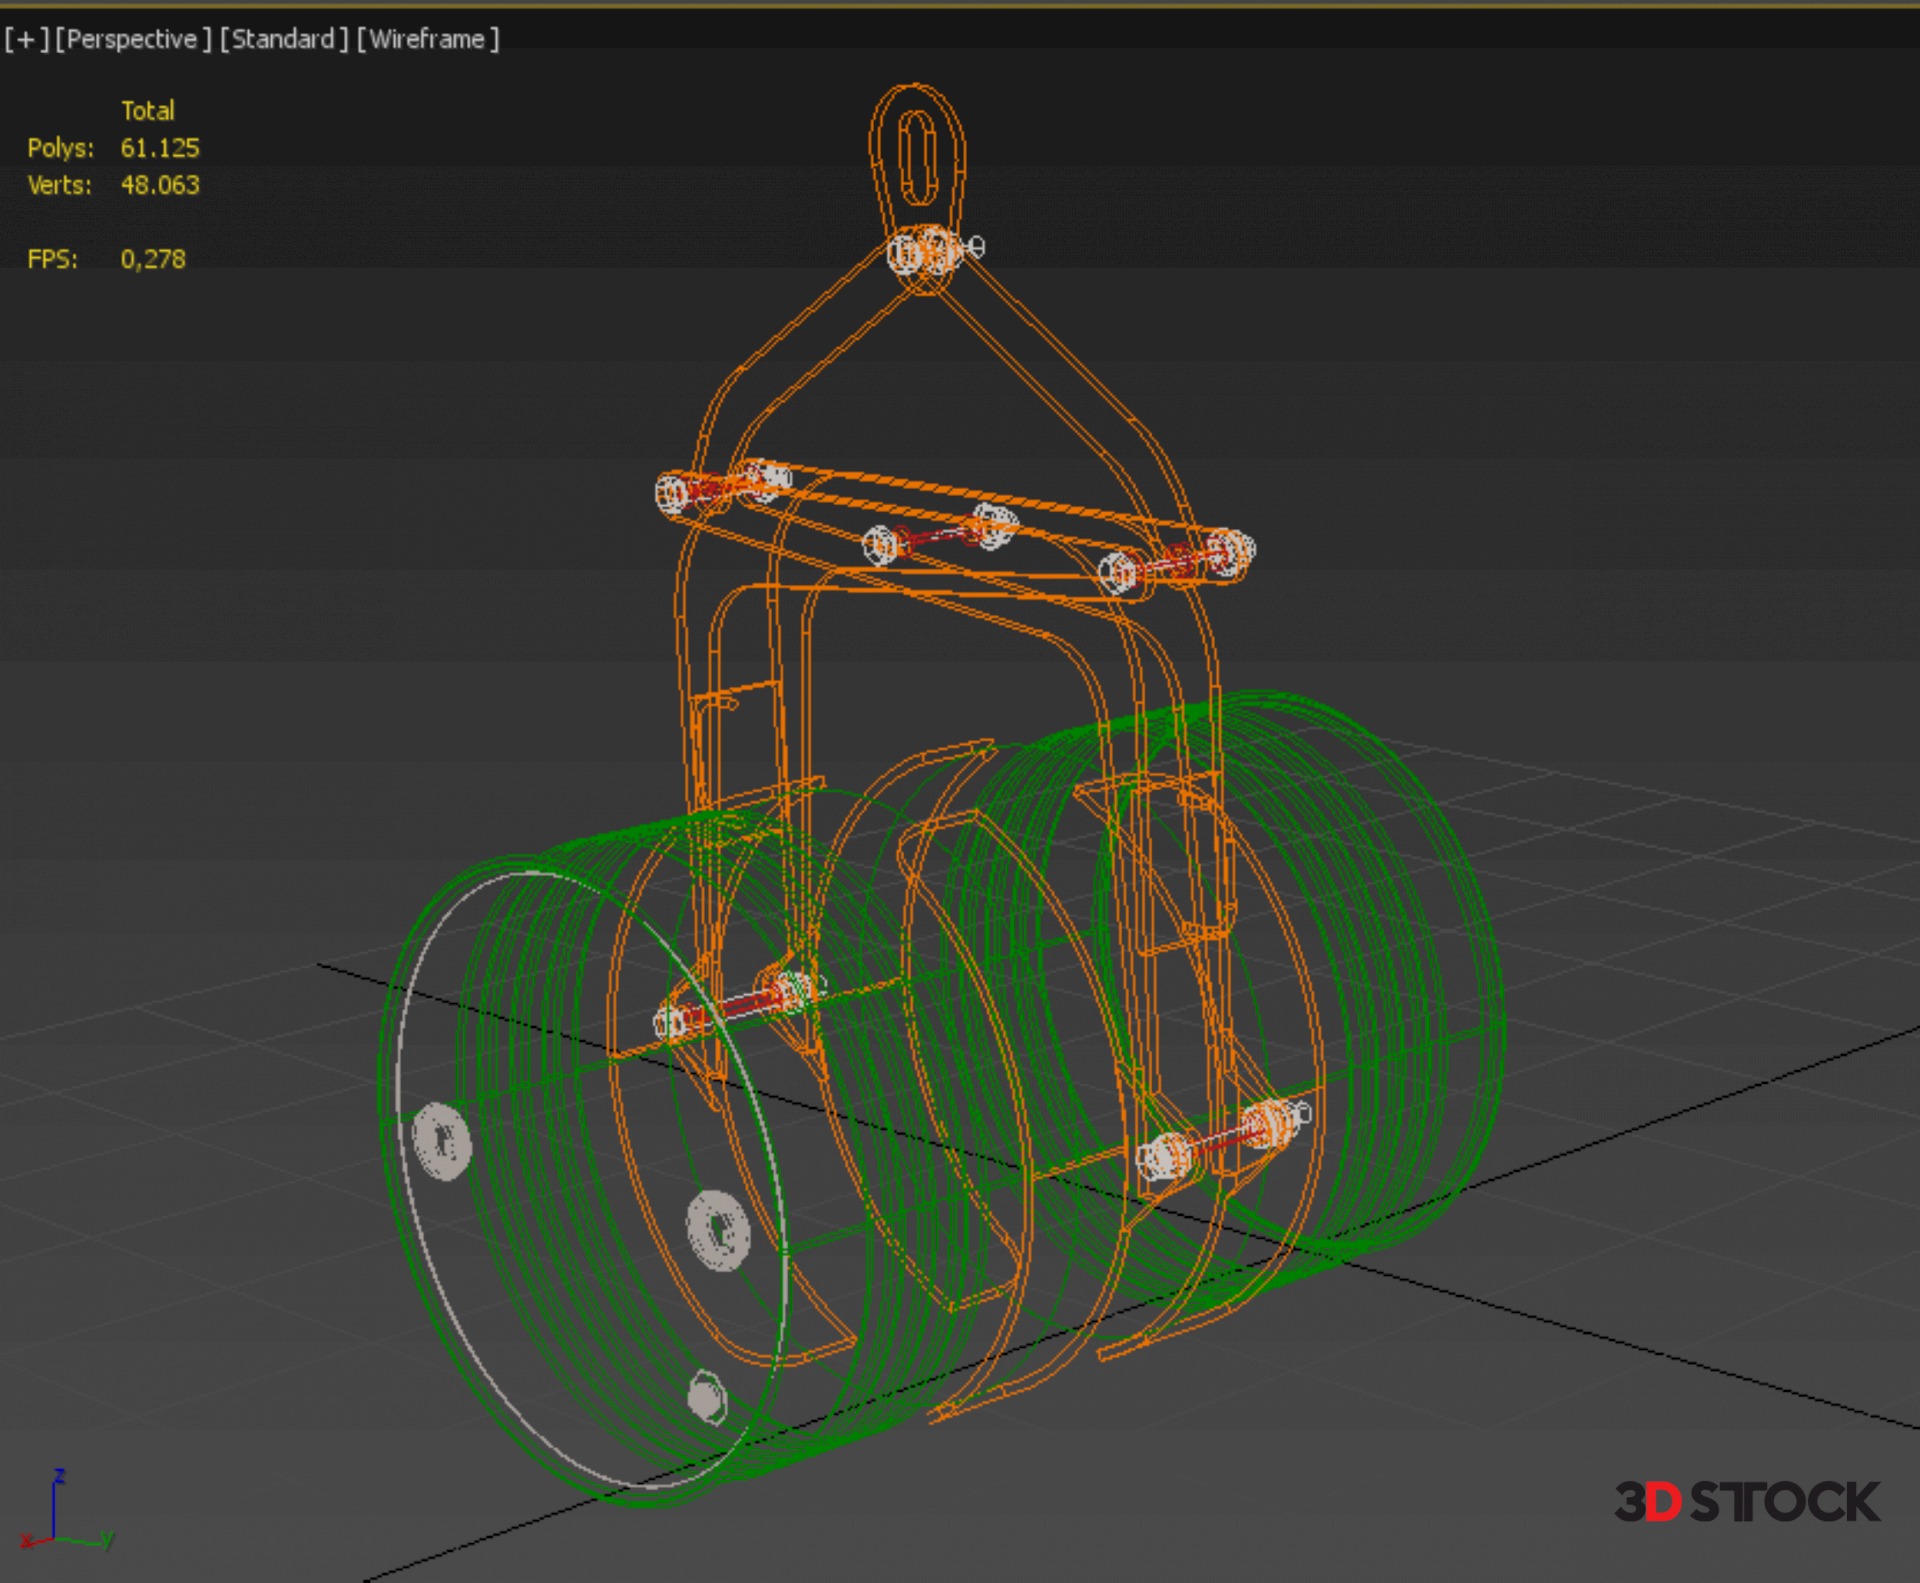This screenshot has width=1920, height=1583.
Task: Click the Verts count value 48.063
Action: click(160, 185)
